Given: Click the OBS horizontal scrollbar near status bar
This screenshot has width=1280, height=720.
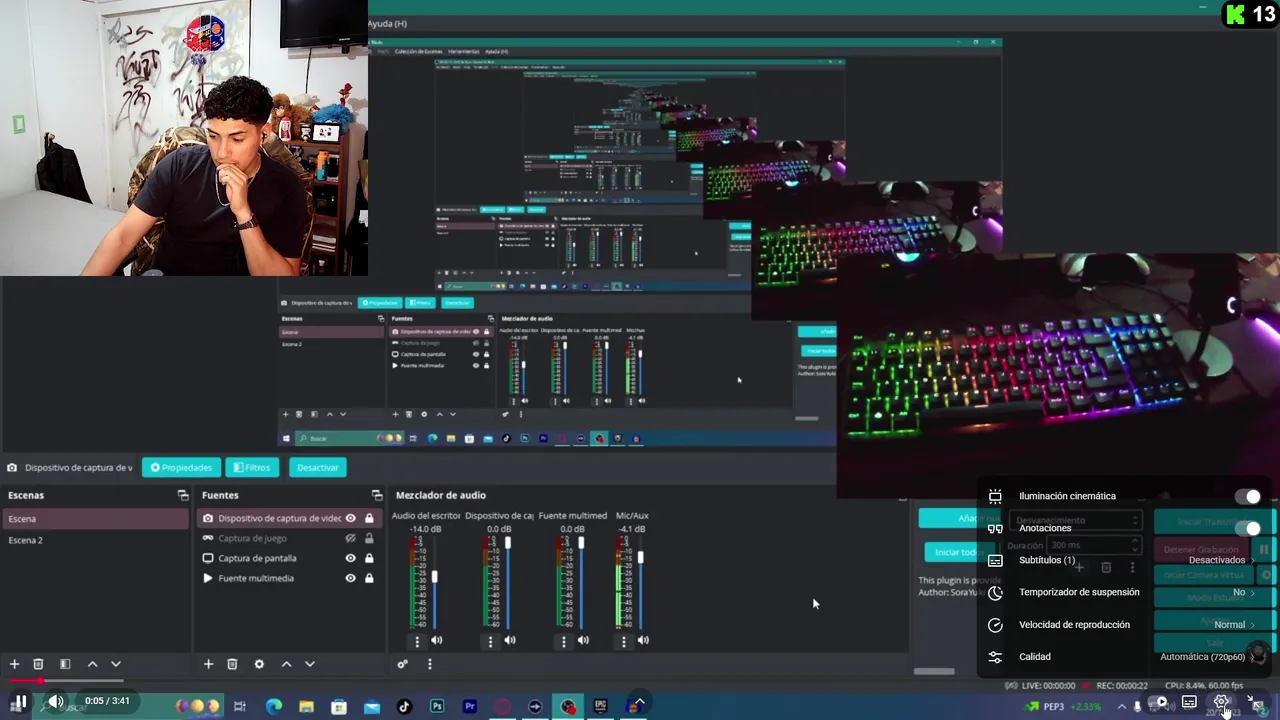Looking at the screenshot, I should 935,671.
